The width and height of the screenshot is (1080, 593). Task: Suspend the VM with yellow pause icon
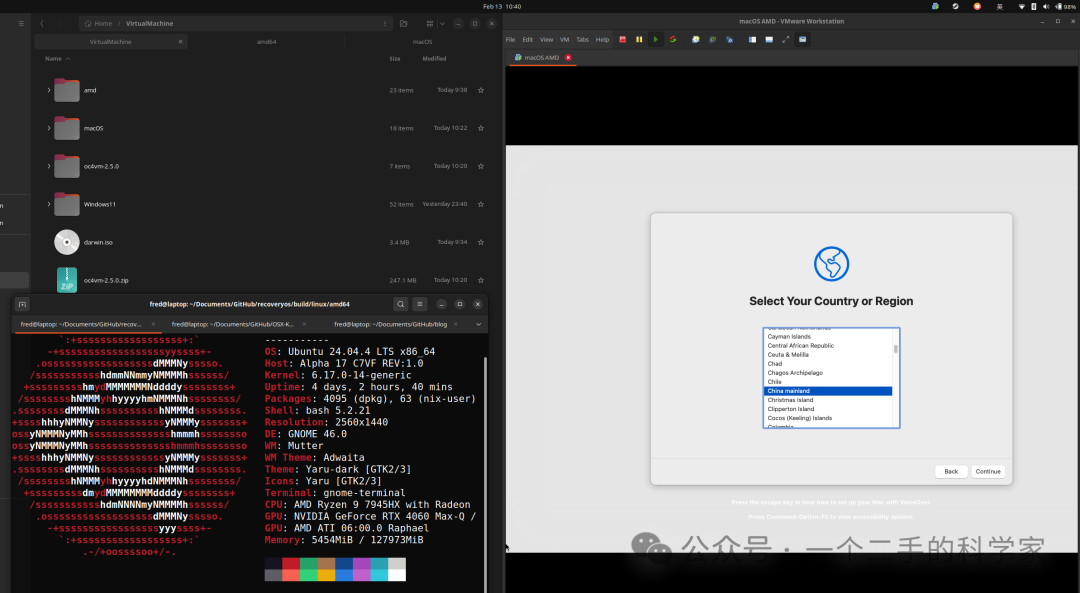pyautogui.click(x=639, y=39)
